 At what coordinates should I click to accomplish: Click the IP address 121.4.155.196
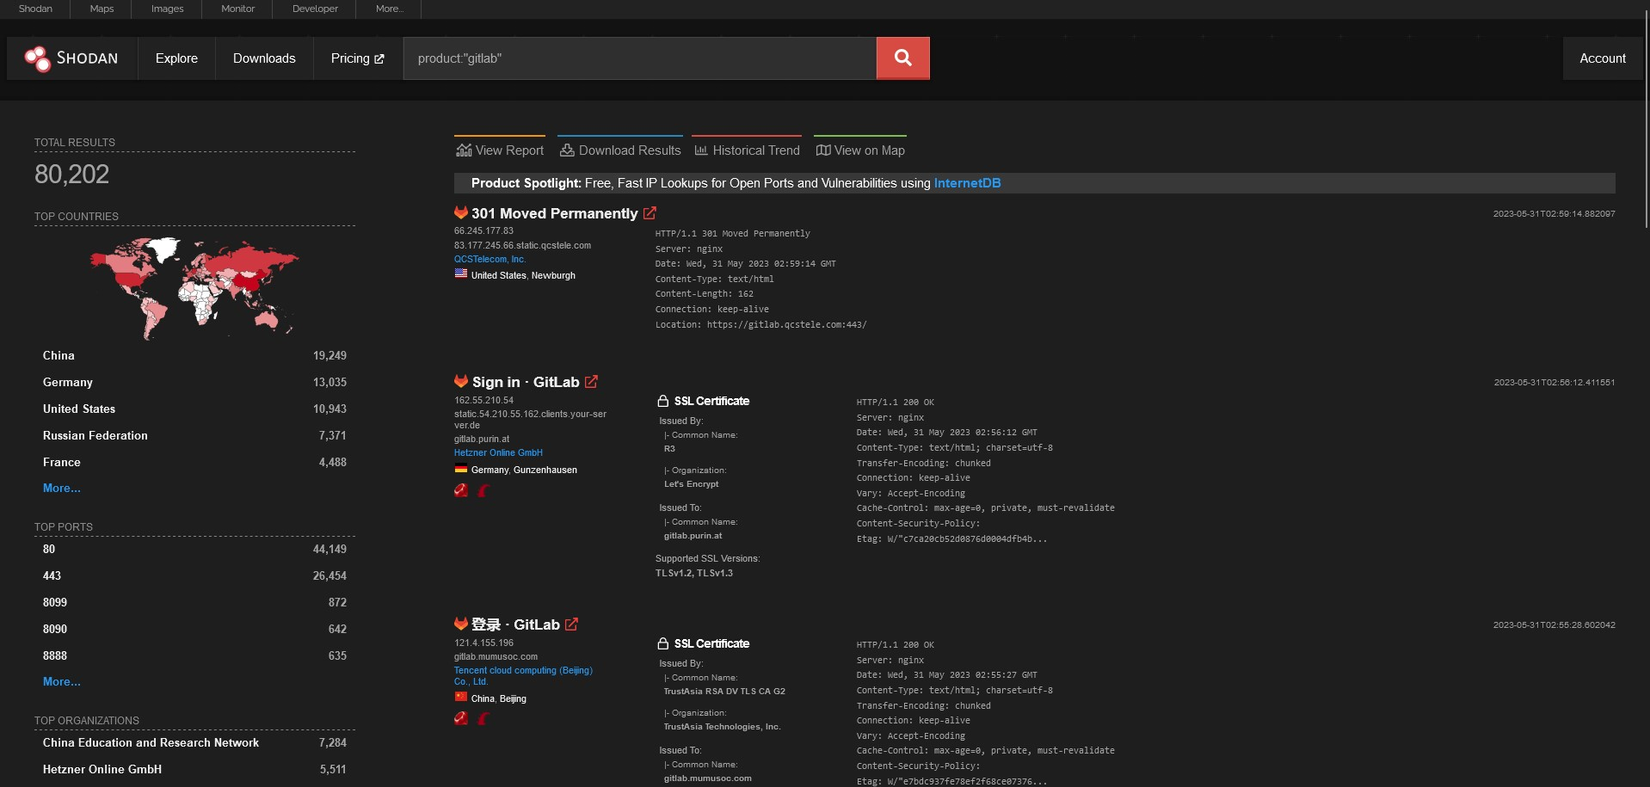pos(484,643)
